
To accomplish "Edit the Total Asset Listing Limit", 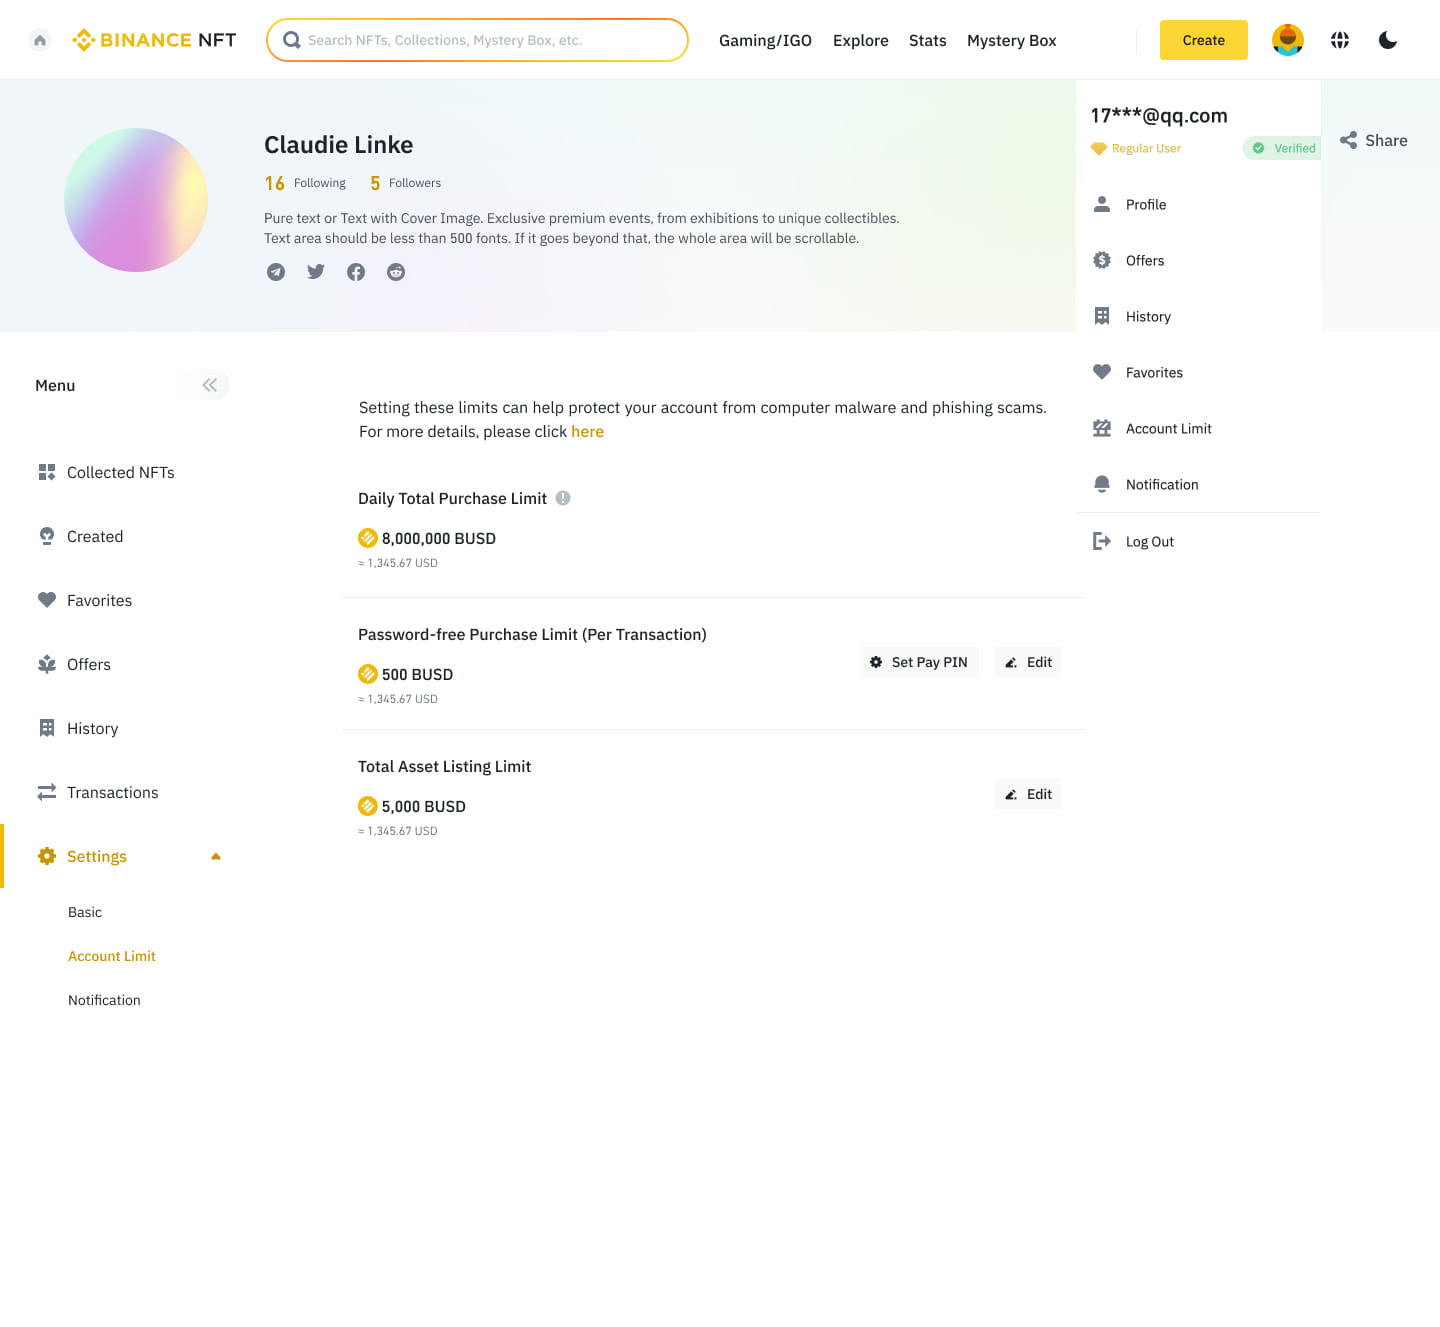I will 1028,794.
